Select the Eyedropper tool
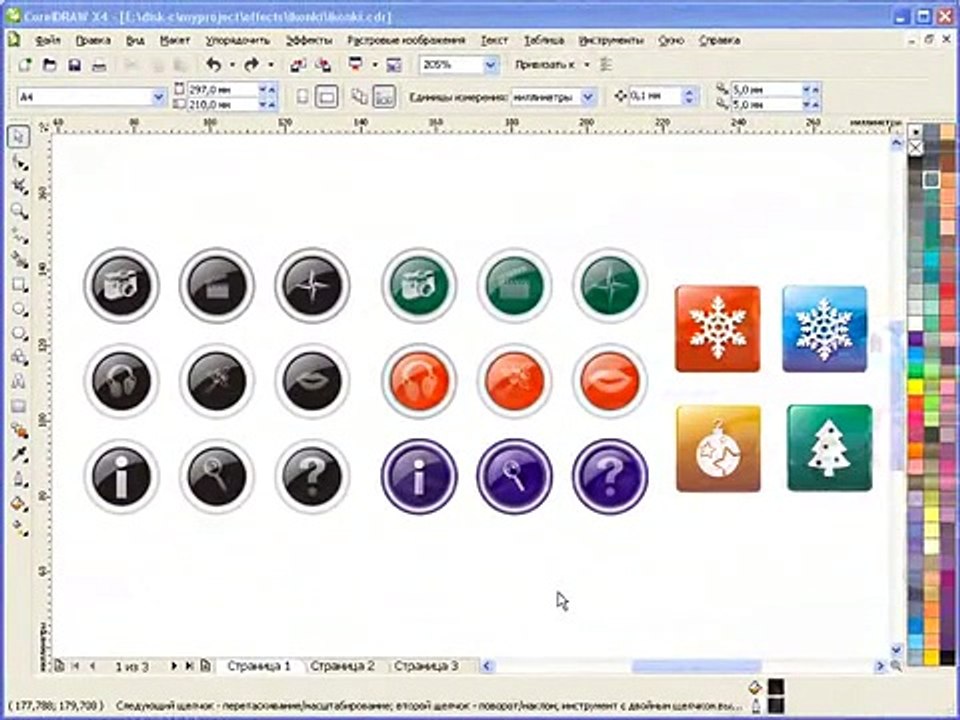This screenshot has width=960, height=720. click(x=20, y=455)
